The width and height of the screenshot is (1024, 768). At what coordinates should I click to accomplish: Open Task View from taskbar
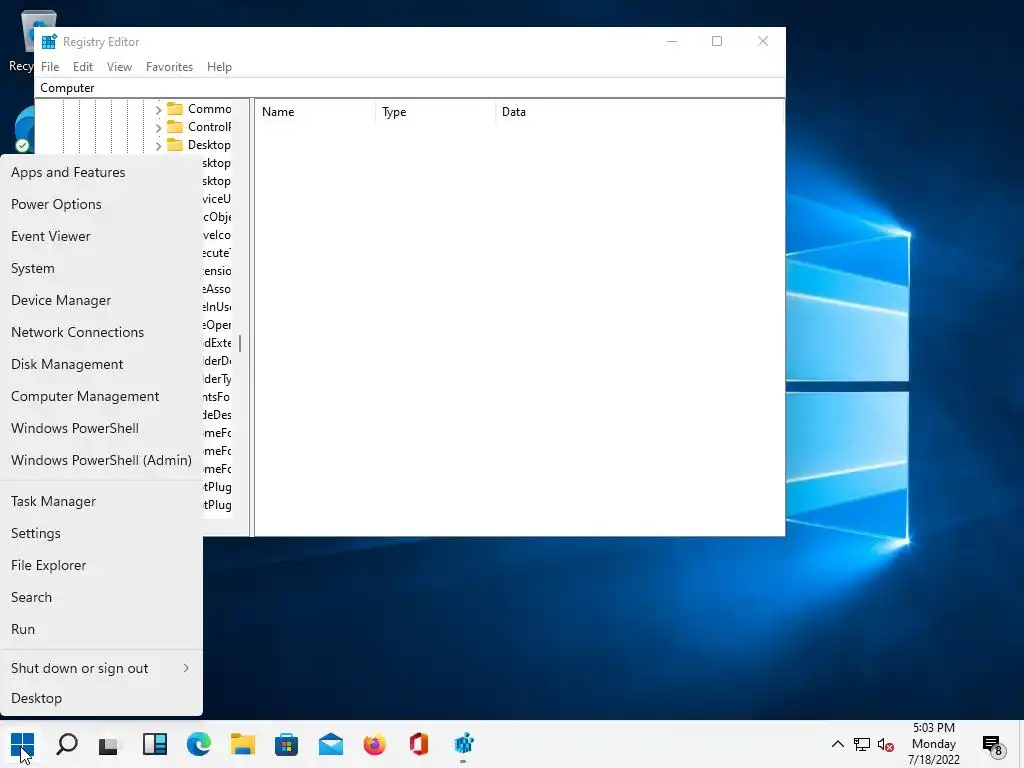pyautogui.click(x=109, y=744)
